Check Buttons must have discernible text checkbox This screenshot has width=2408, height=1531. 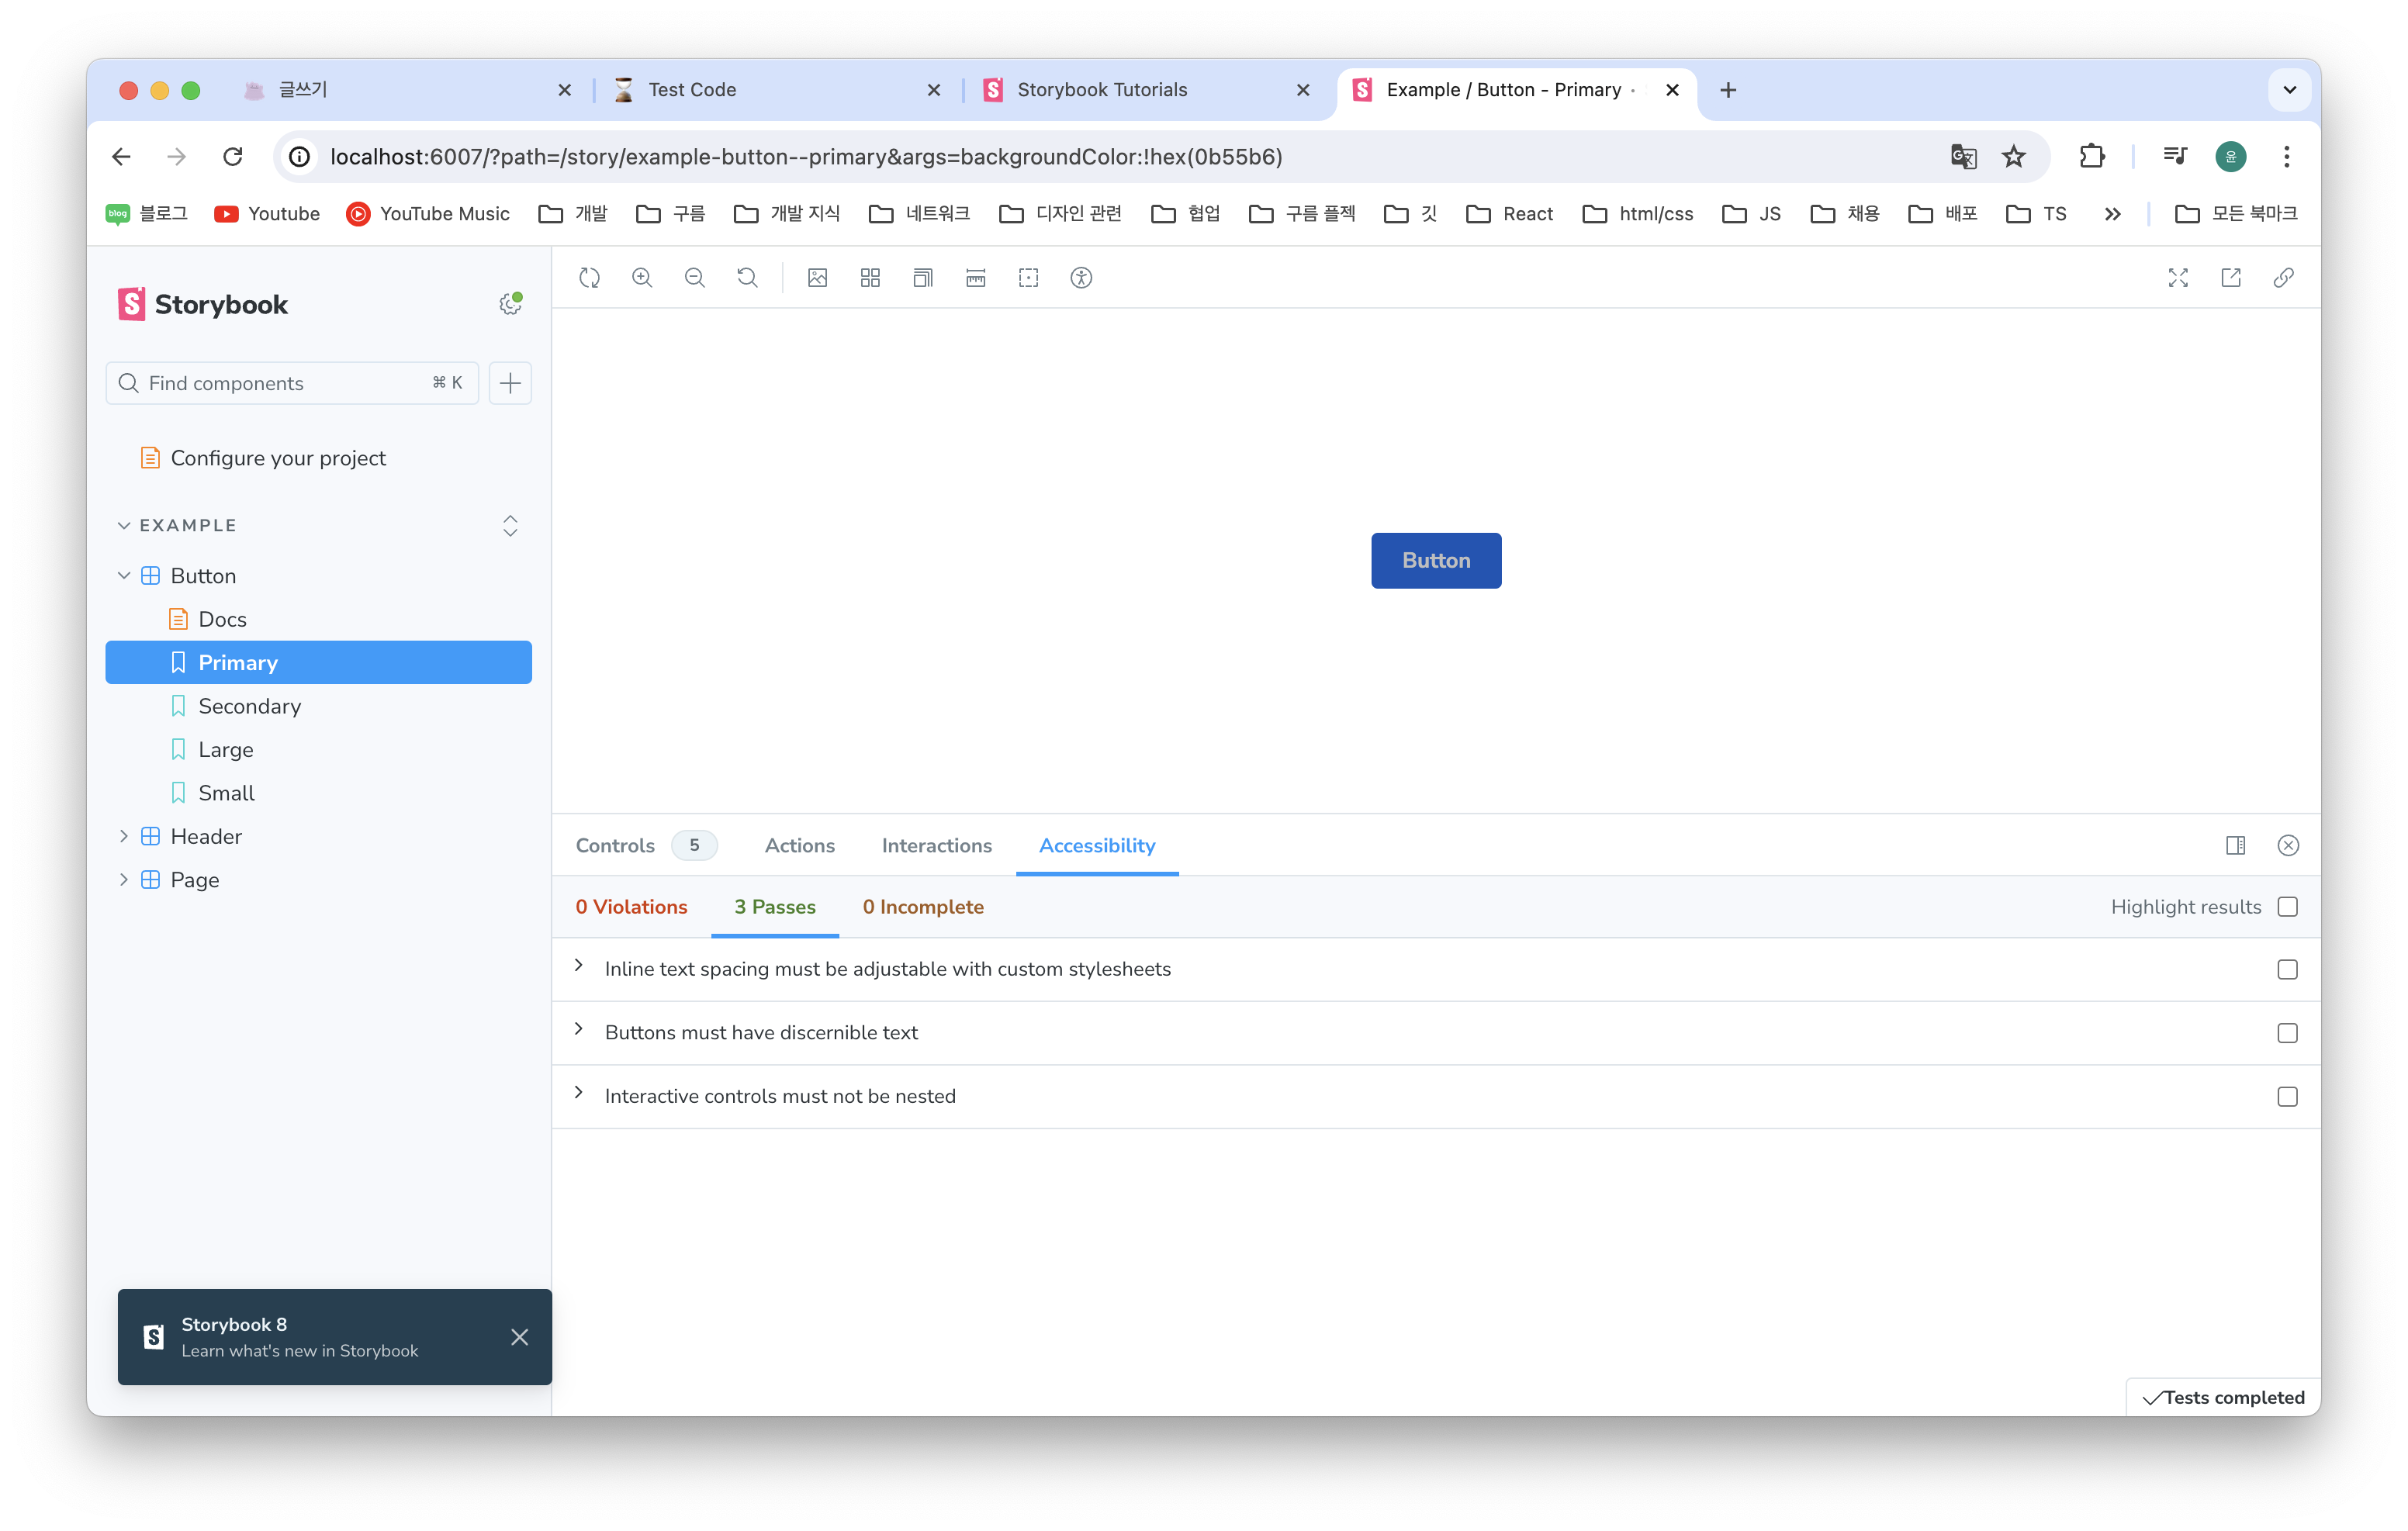coord(2288,1033)
